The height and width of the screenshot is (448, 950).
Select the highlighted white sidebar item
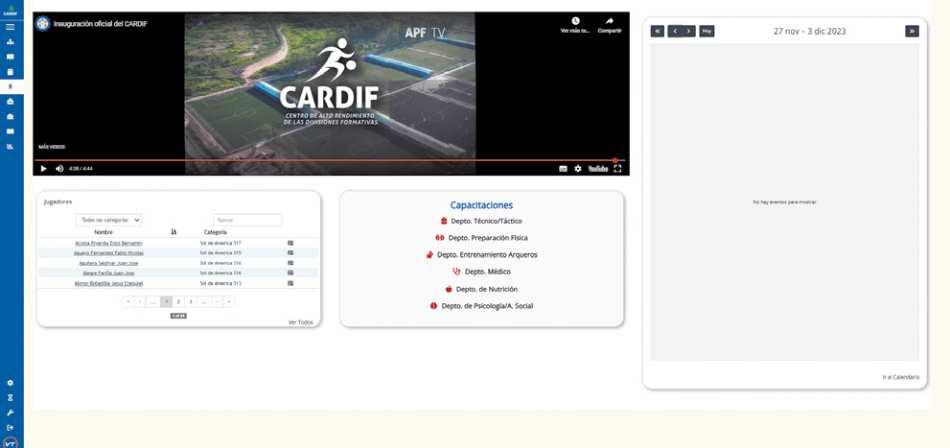click(12, 87)
